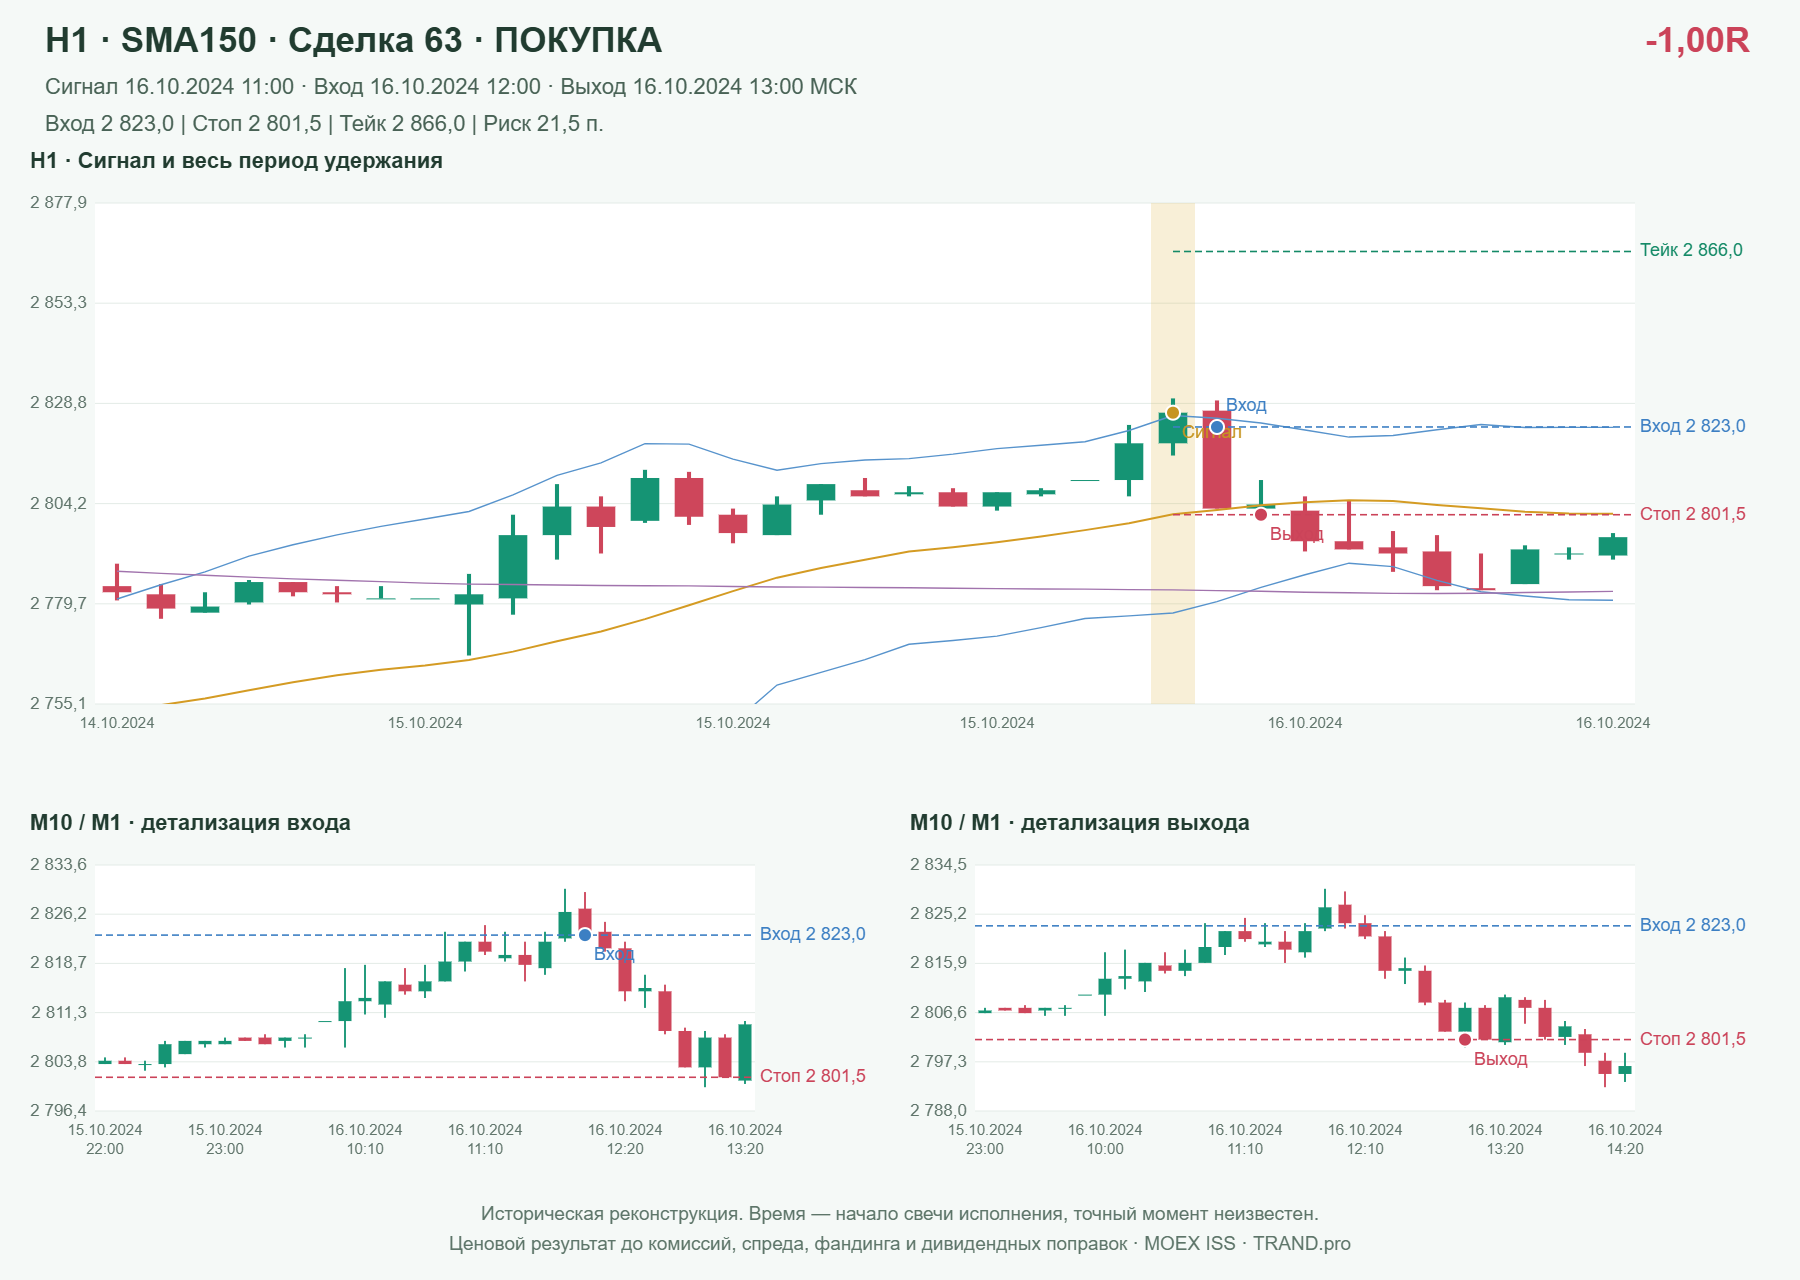Click the 2 796,4 label in entry detail chart
The image size is (1800, 1280).
pos(58,1111)
